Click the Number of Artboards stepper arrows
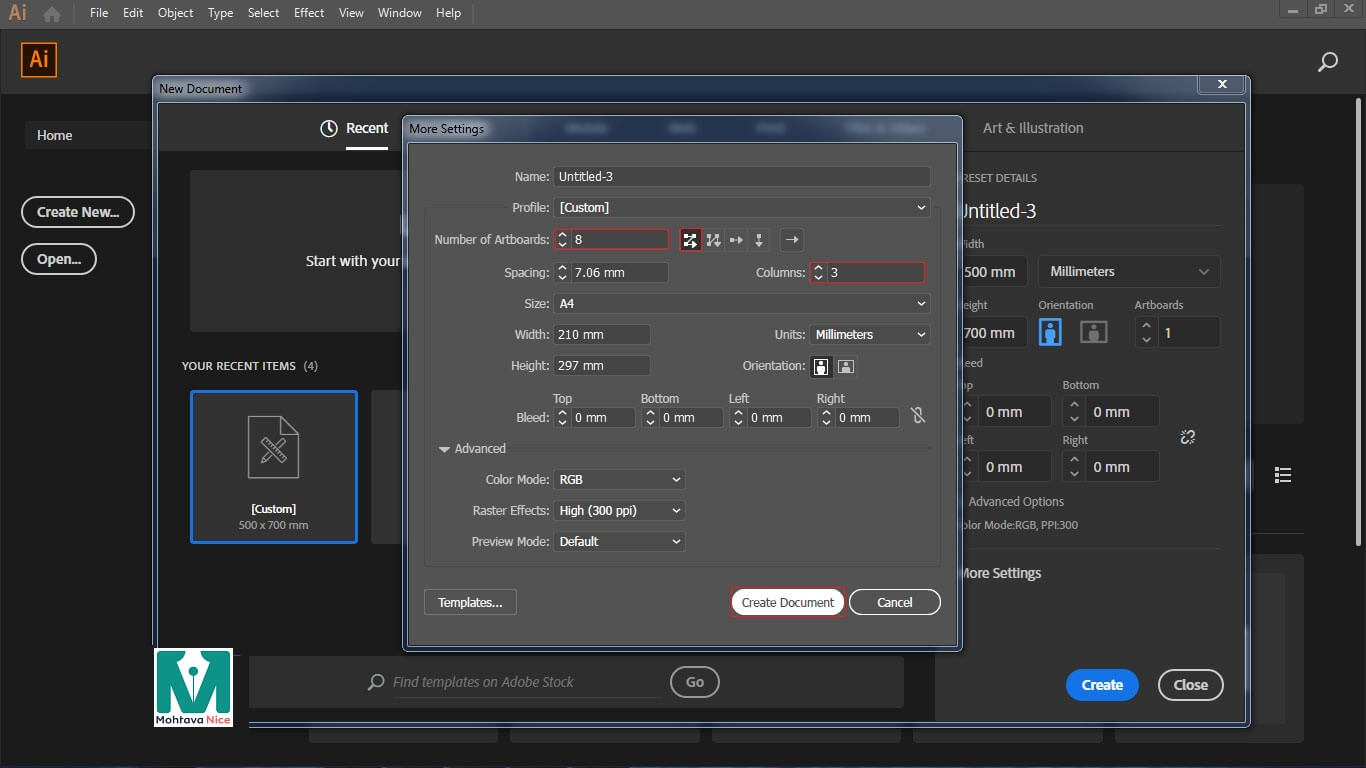The width and height of the screenshot is (1366, 768). tap(562, 240)
